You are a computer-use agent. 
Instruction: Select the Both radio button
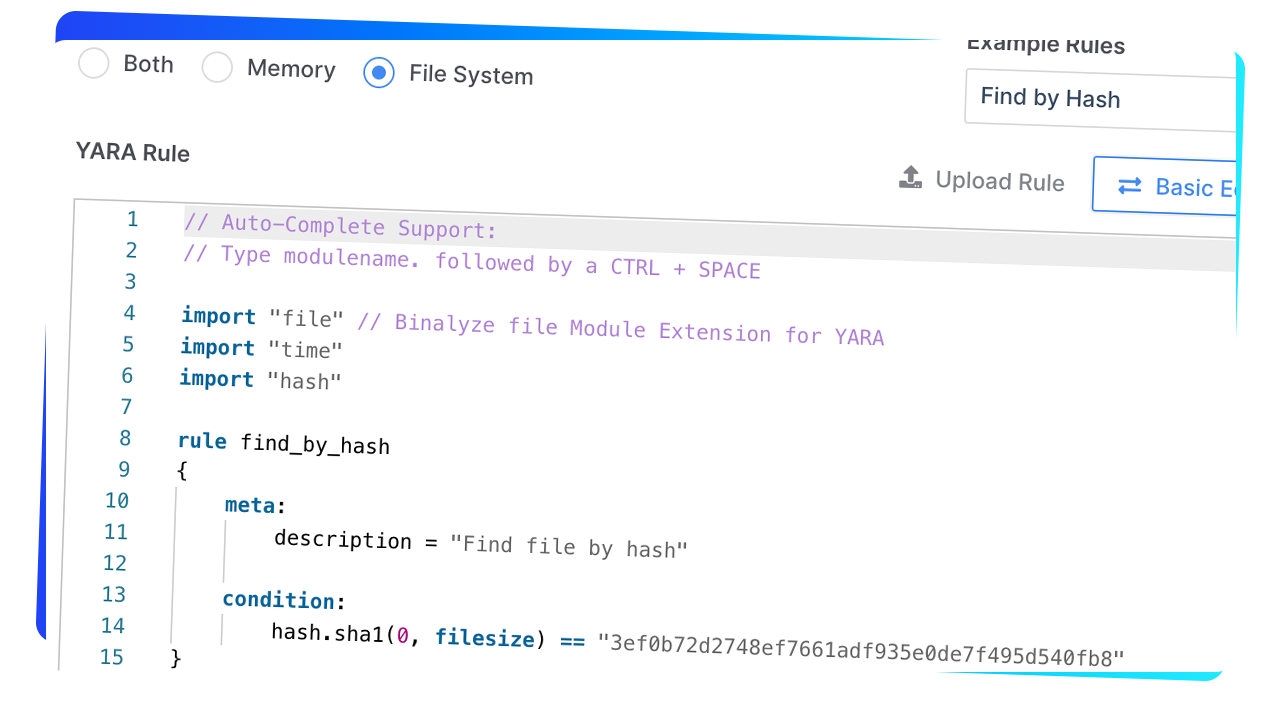93,65
